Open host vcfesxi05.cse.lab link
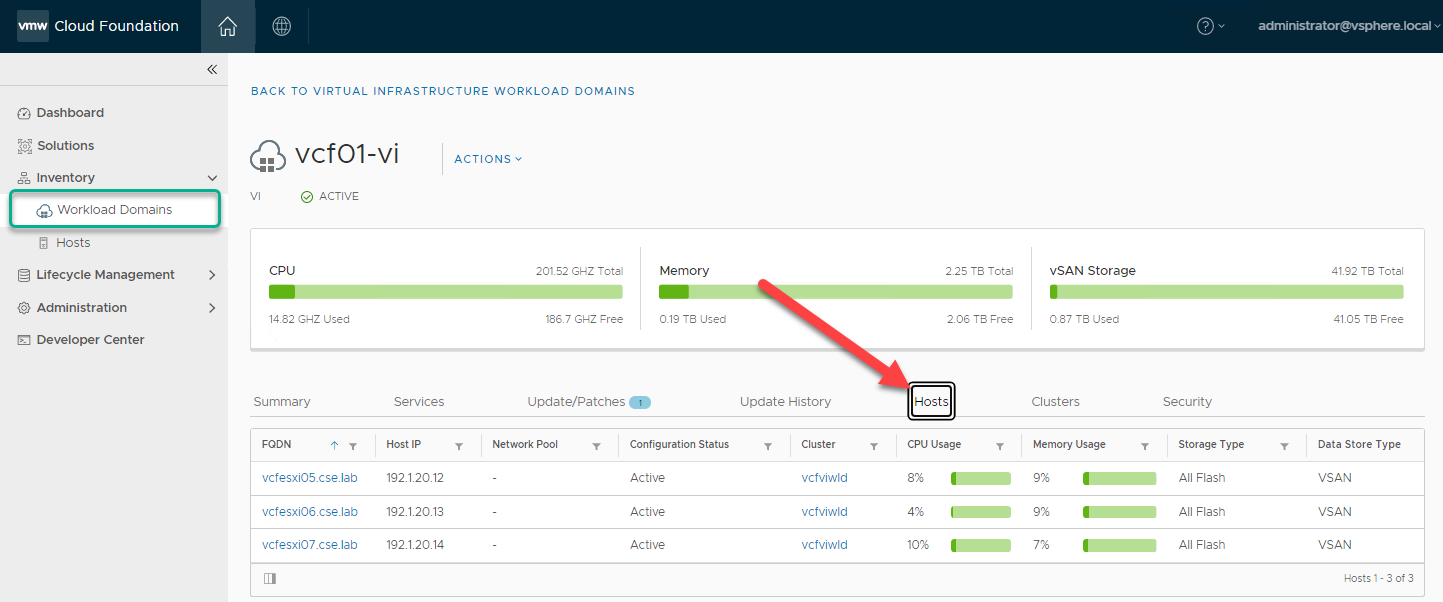1443x602 pixels. pyautogui.click(x=309, y=478)
